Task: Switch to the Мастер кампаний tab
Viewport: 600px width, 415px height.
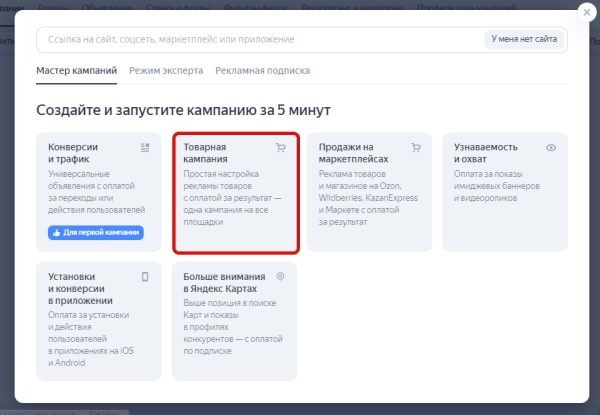Action: [x=76, y=71]
